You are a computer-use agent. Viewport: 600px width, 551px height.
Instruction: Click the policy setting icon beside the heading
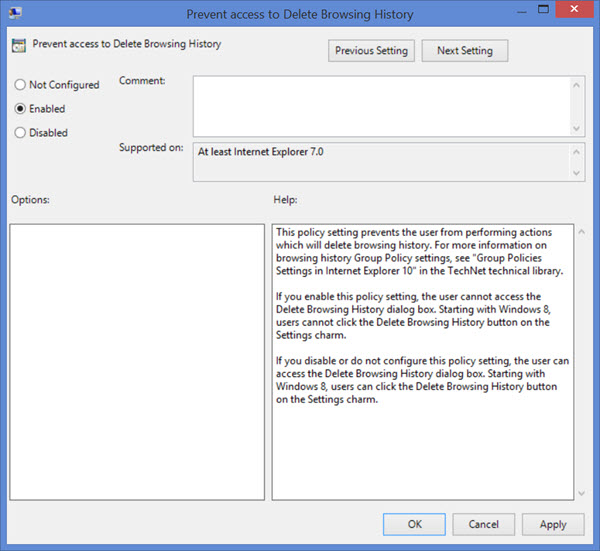click(x=19, y=45)
